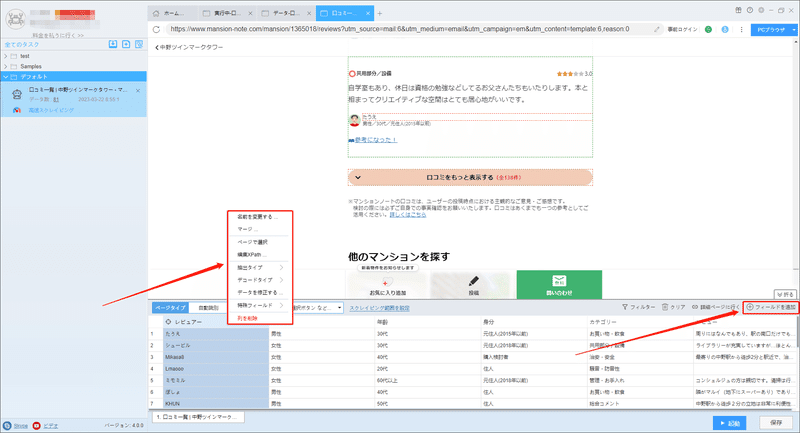Click the スクレイピング範囲を設定 link
This screenshot has height=433, width=800.
(x=379, y=308)
